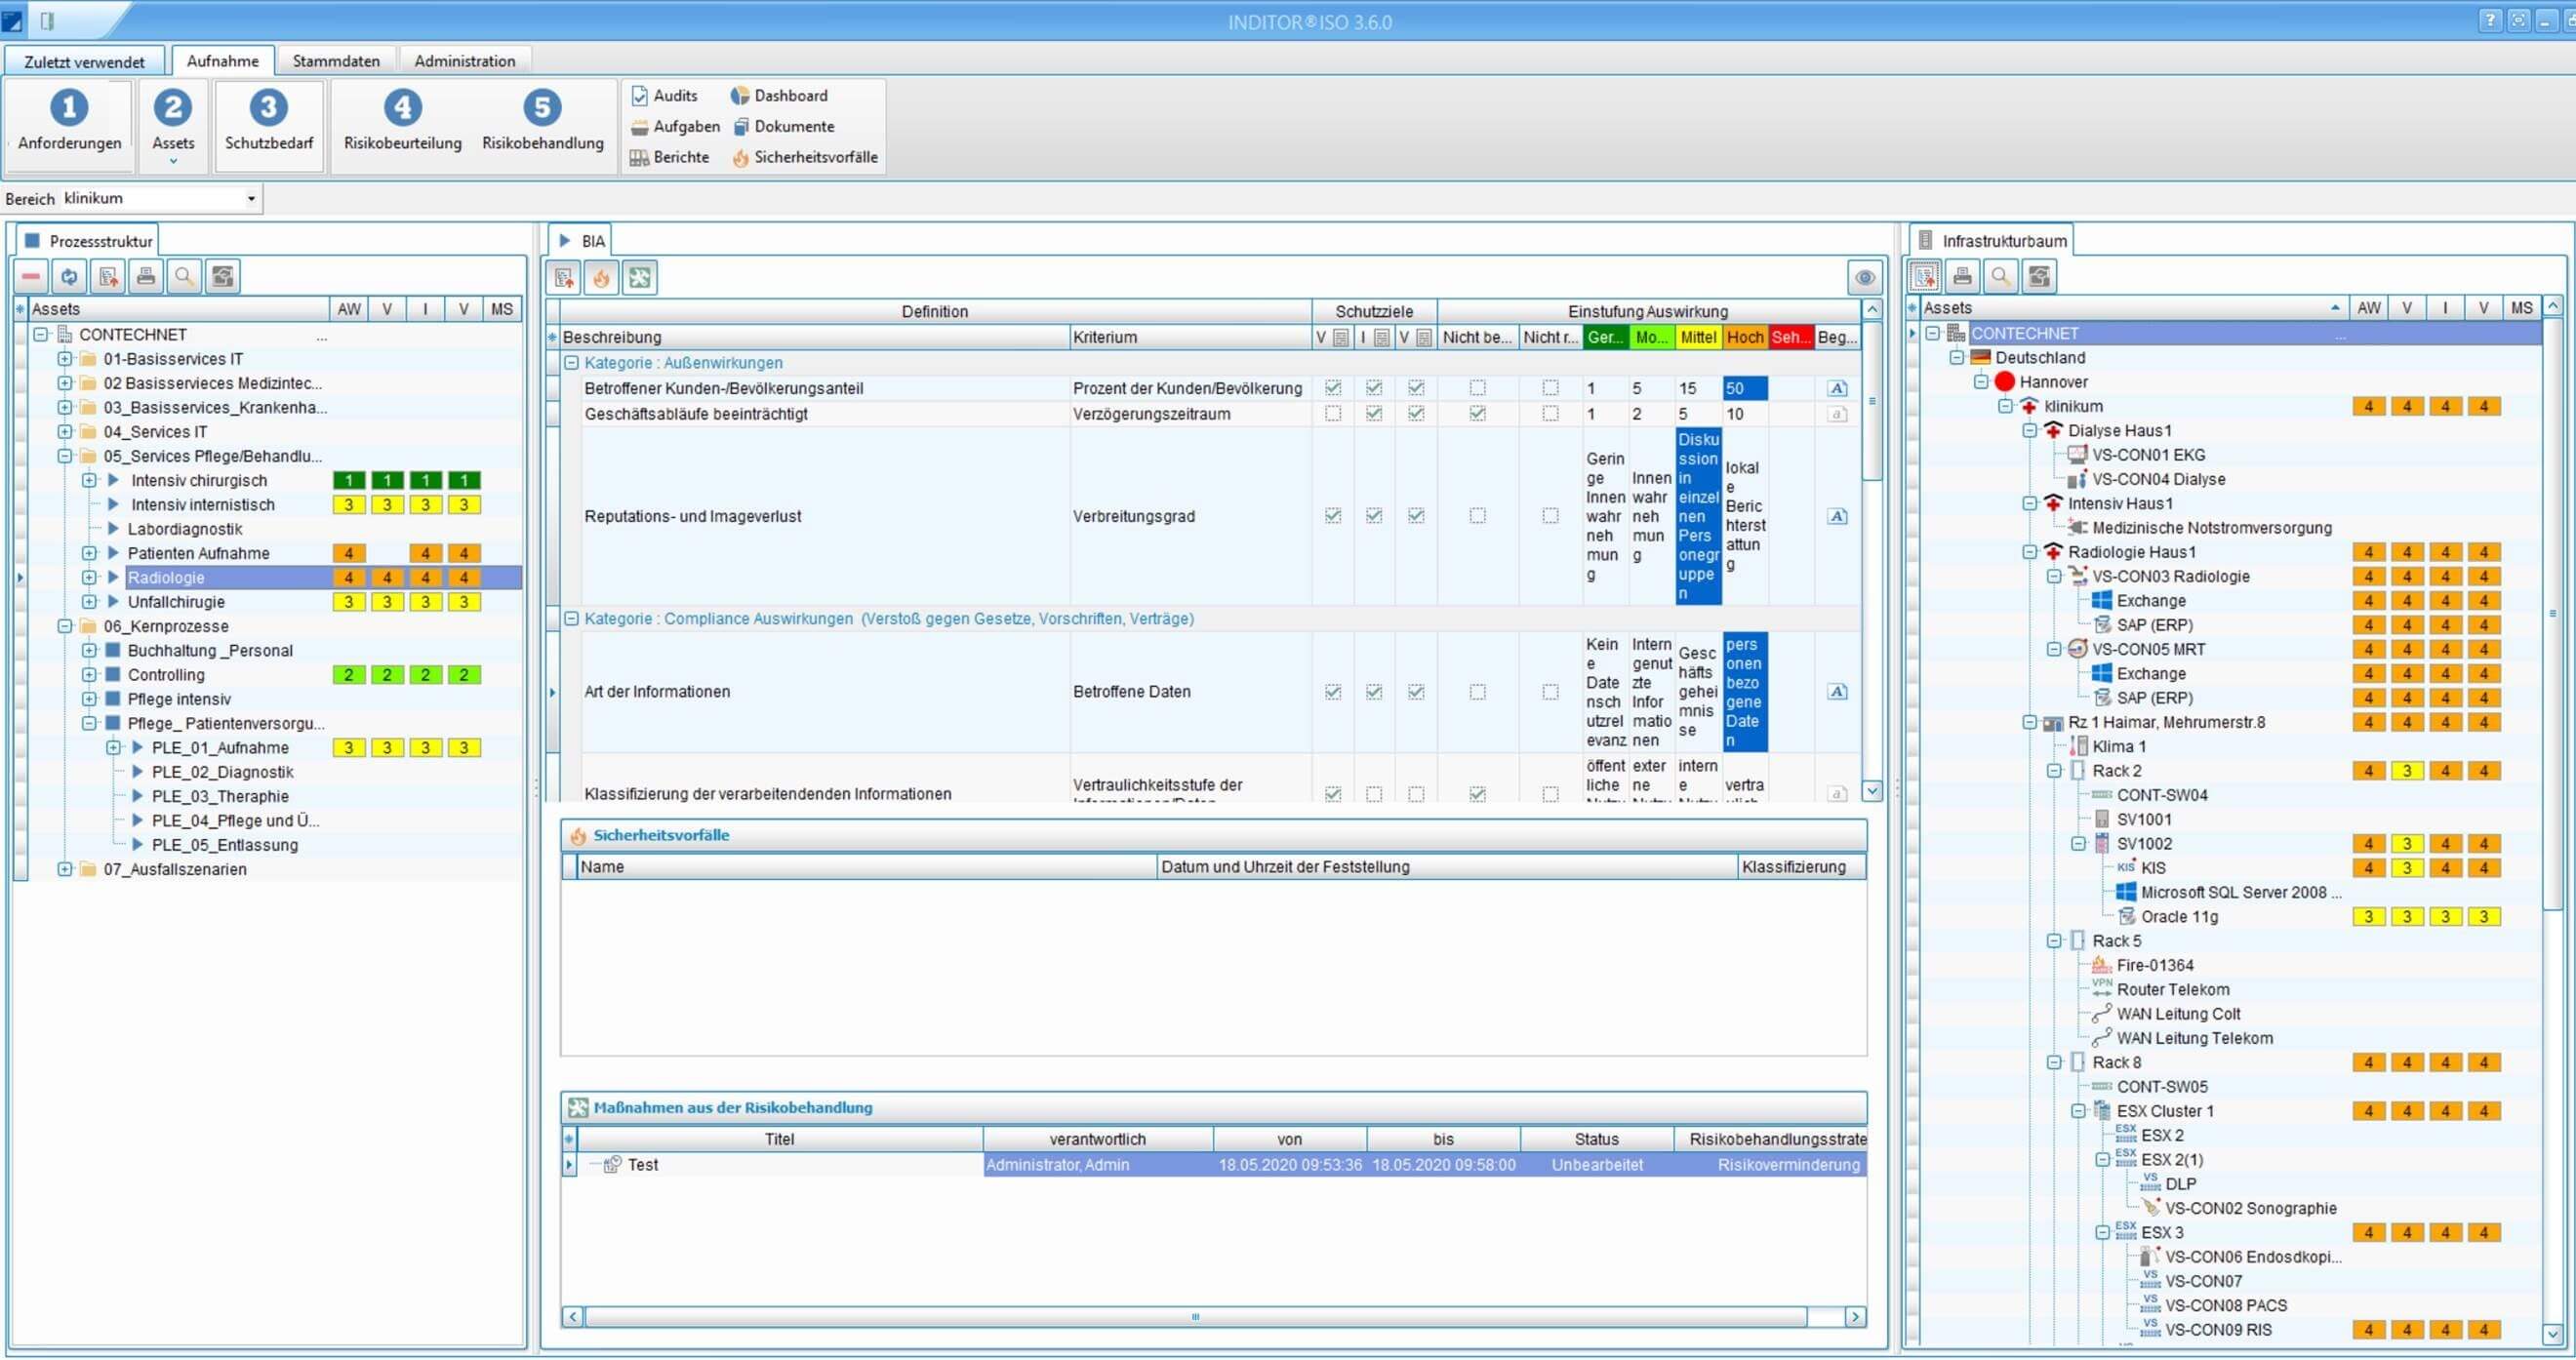Open the Stammdaten menu tab
Image resolution: width=2576 pixels, height=1360 pixels.
point(334,60)
